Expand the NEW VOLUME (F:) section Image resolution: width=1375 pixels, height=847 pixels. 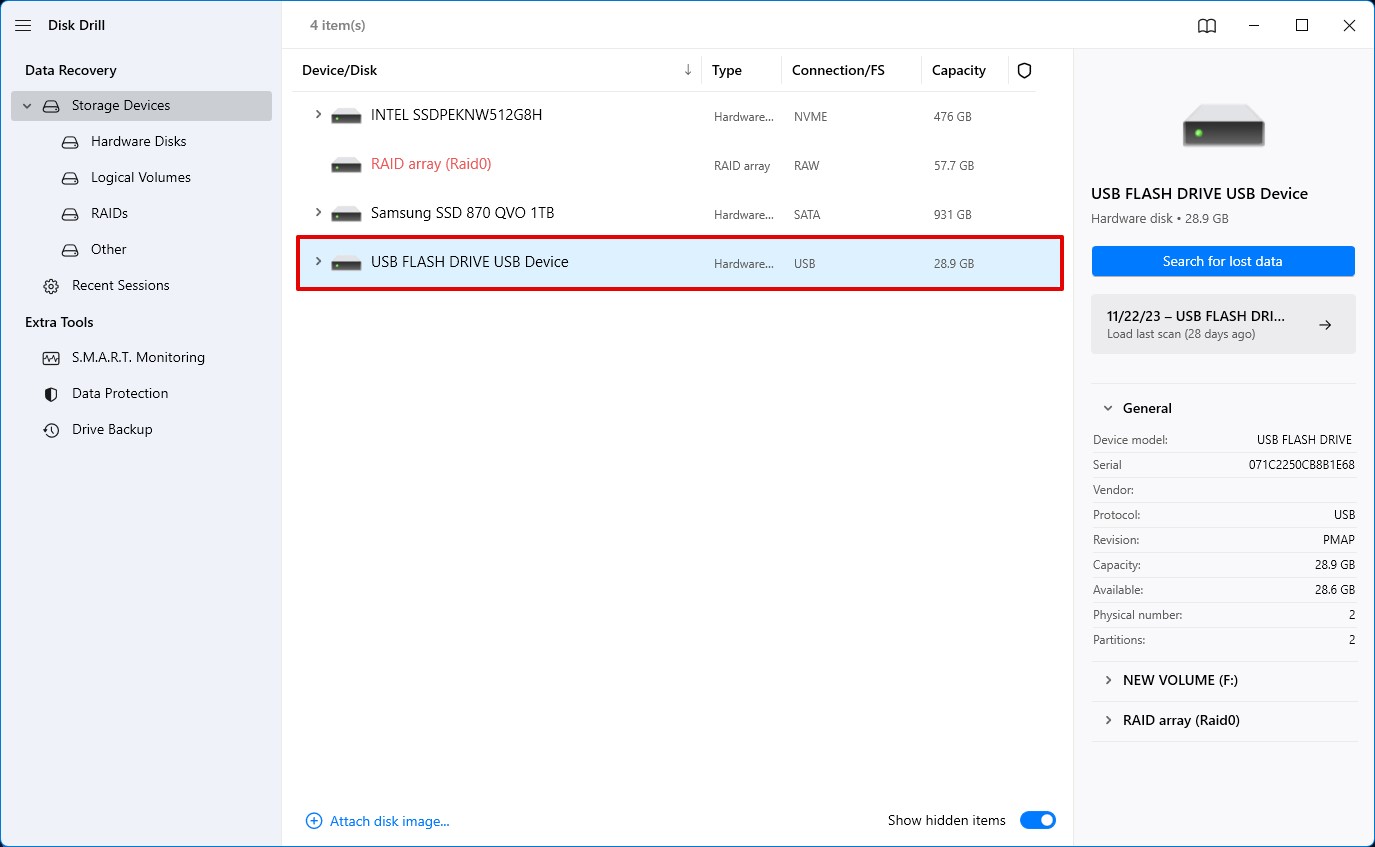click(x=1107, y=680)
